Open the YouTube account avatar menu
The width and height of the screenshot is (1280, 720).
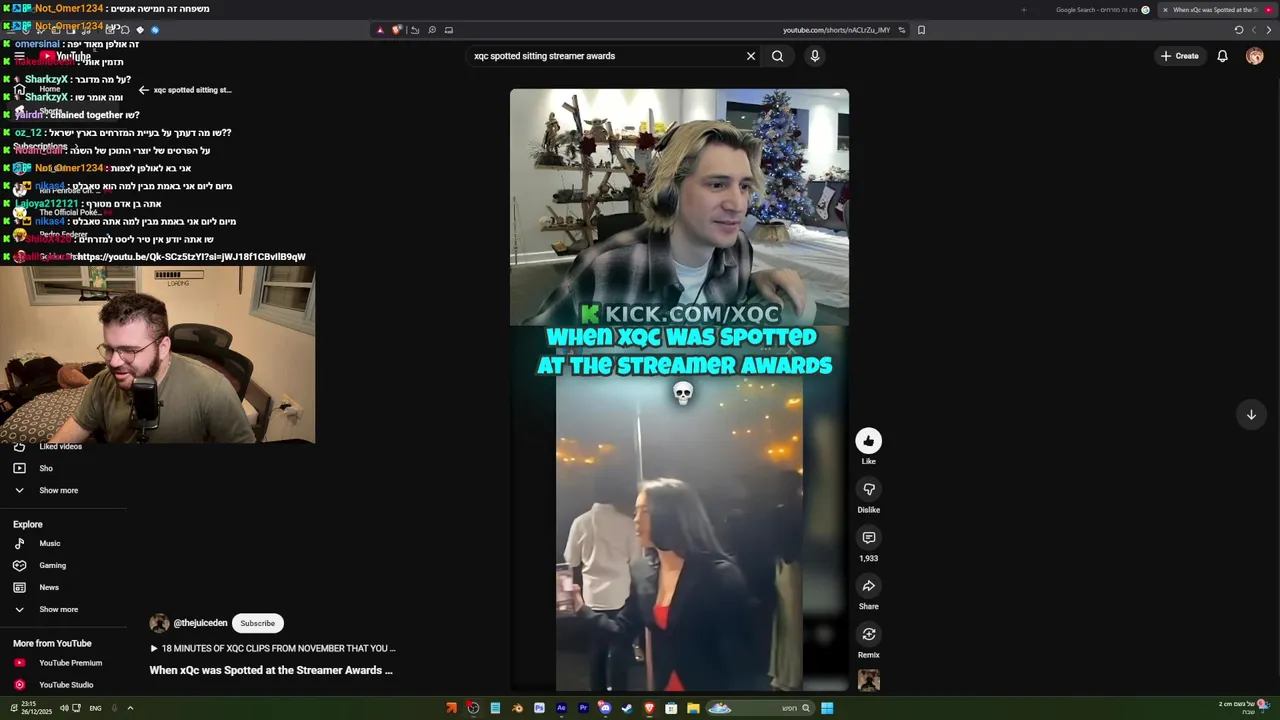coord(1255,56)
